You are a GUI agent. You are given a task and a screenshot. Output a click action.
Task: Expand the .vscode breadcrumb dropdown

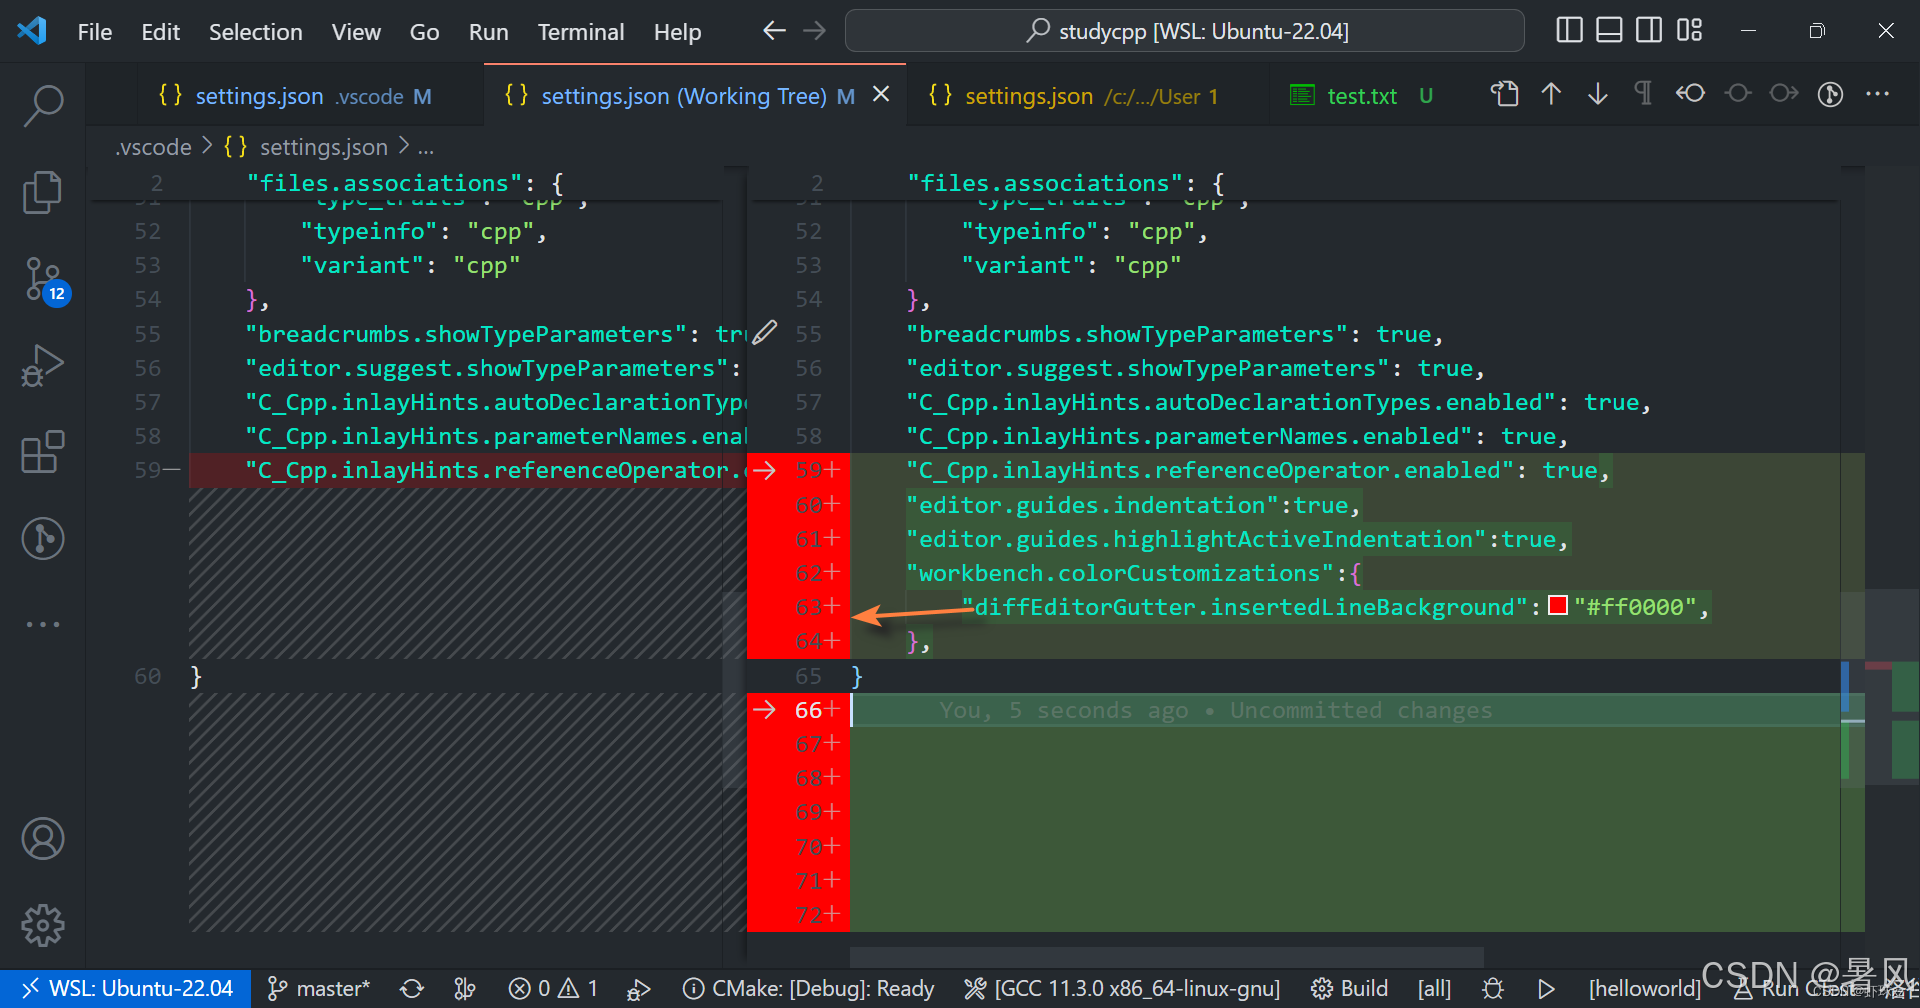152,146
